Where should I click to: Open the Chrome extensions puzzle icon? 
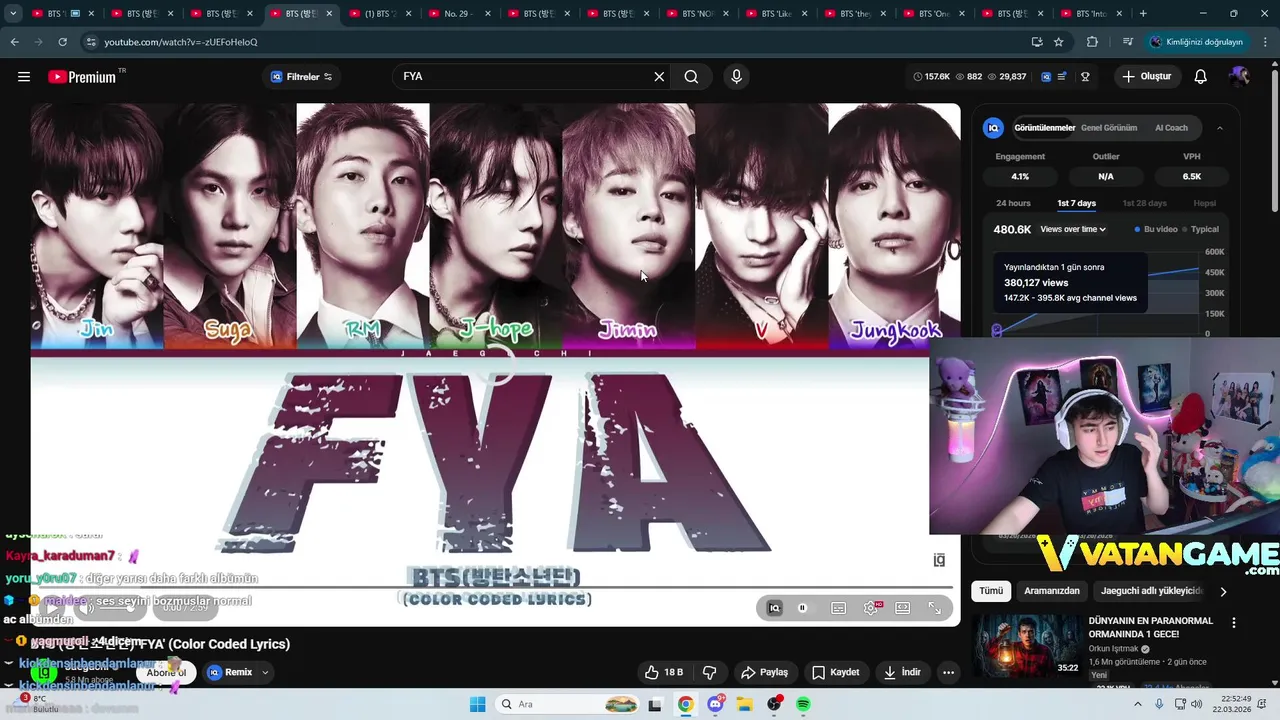click(1092, 42)
